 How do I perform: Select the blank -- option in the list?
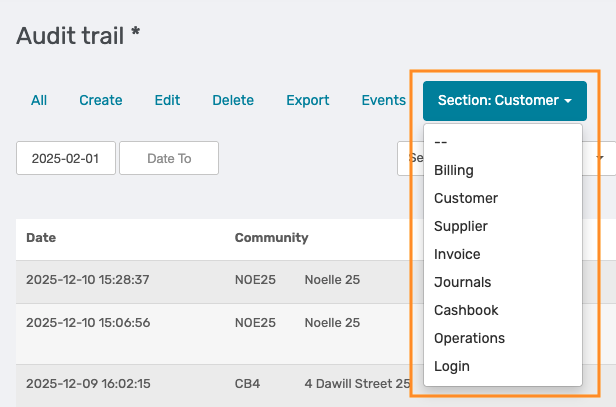pyautogui.click(x=441, y=142)
